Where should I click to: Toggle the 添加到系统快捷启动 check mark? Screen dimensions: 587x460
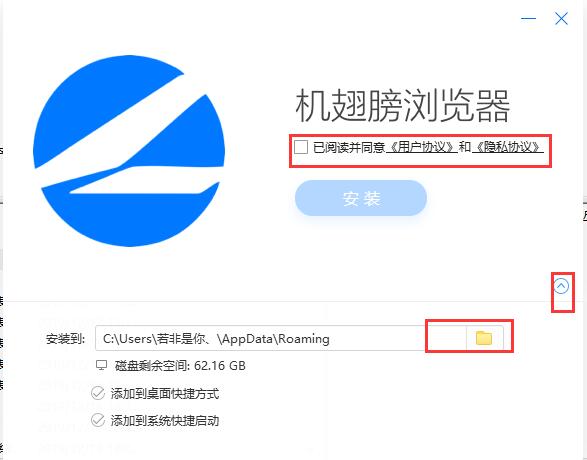pos(98,420)
